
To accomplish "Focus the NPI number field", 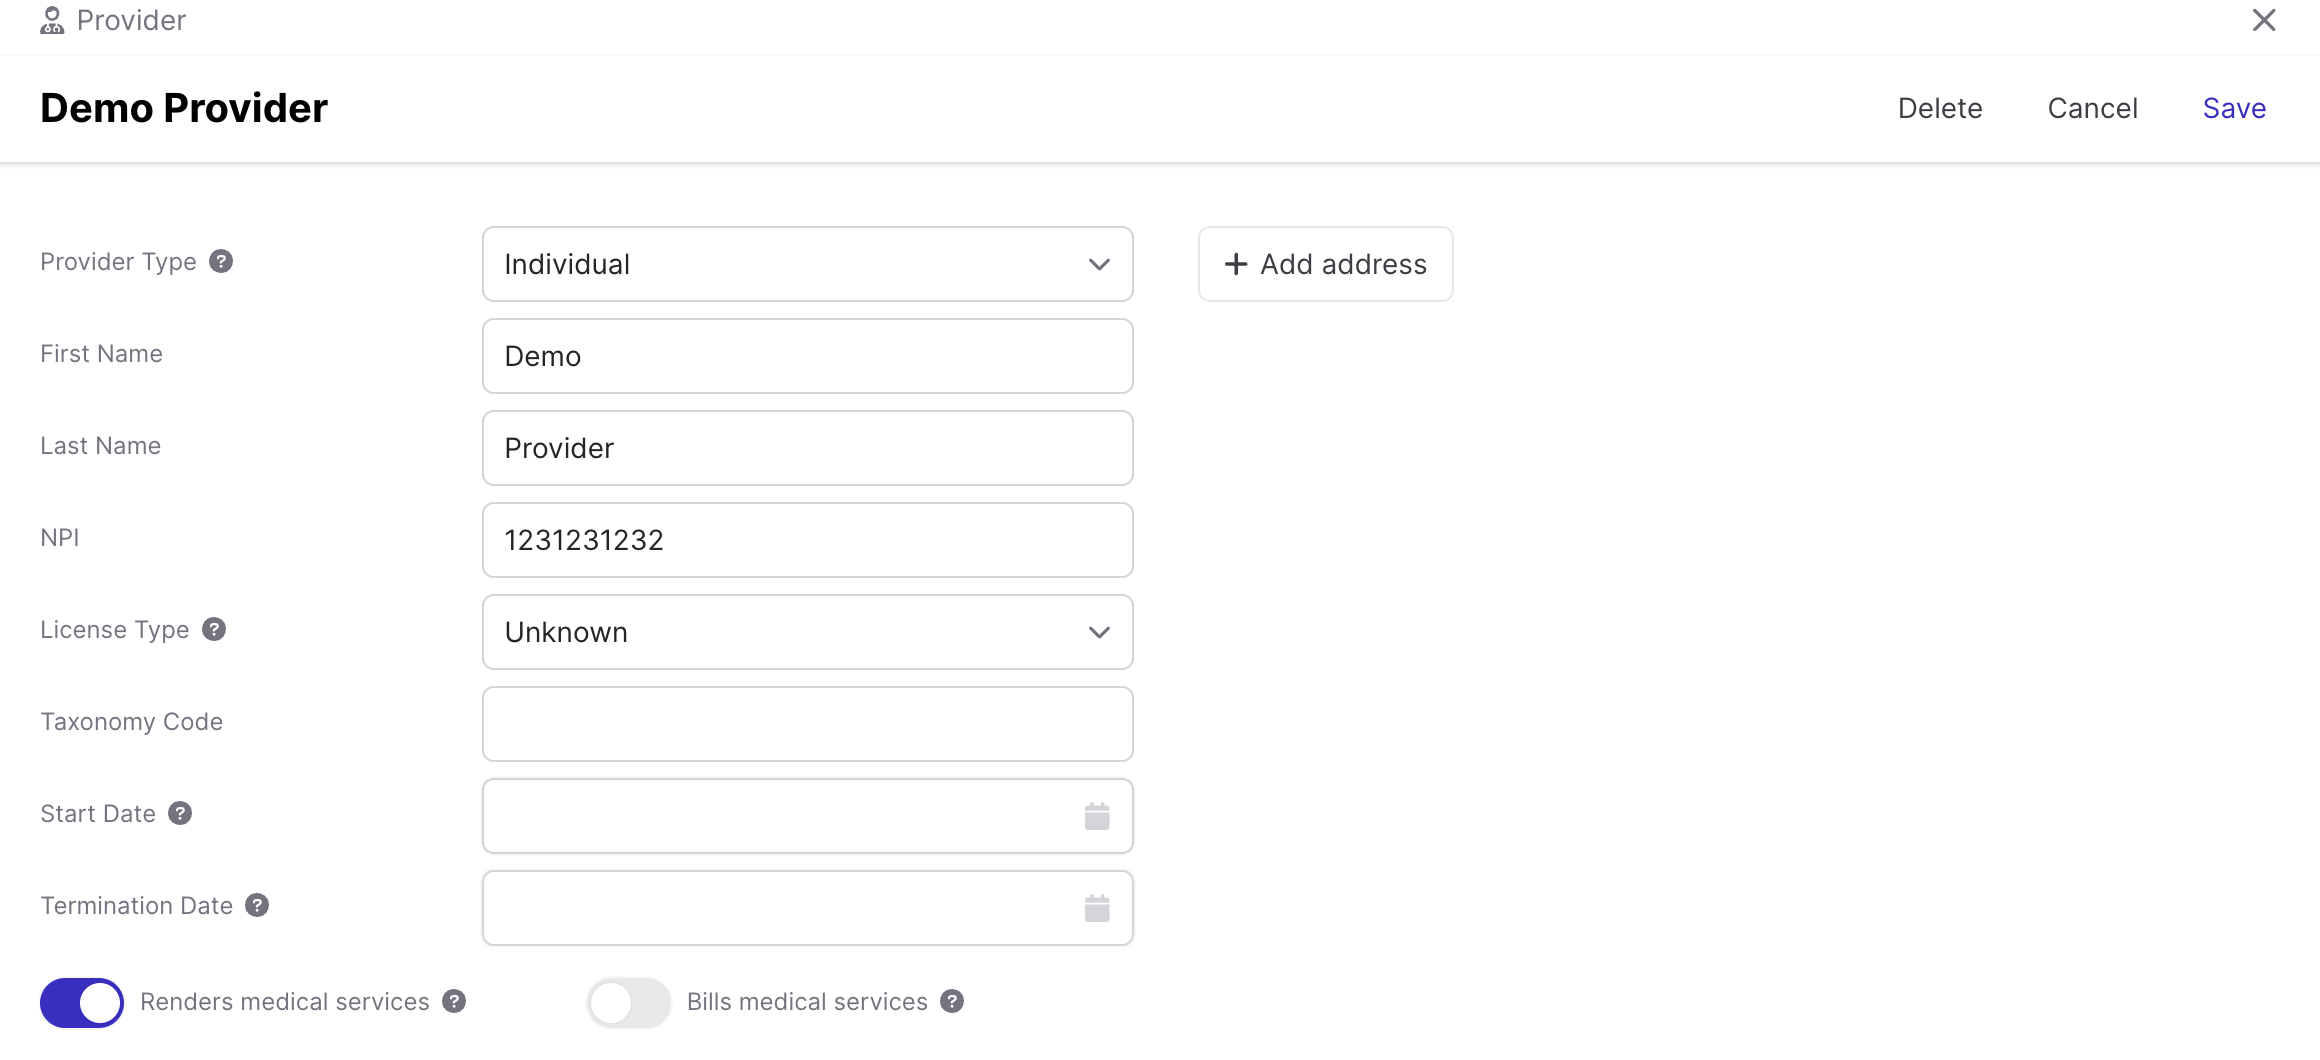I will pos(807,540).
